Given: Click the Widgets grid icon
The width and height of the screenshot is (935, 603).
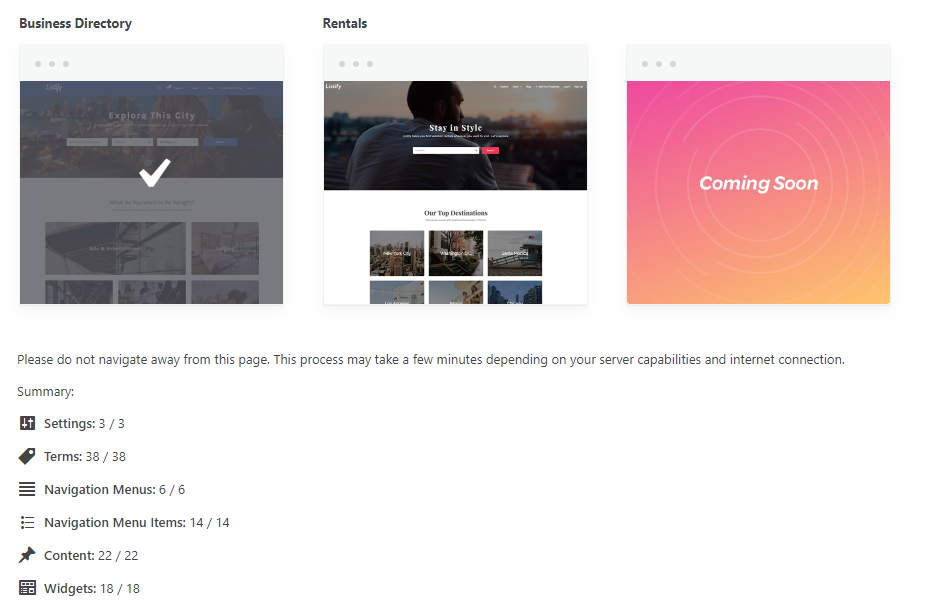Looking at the screenshot, I should [27, 588].
